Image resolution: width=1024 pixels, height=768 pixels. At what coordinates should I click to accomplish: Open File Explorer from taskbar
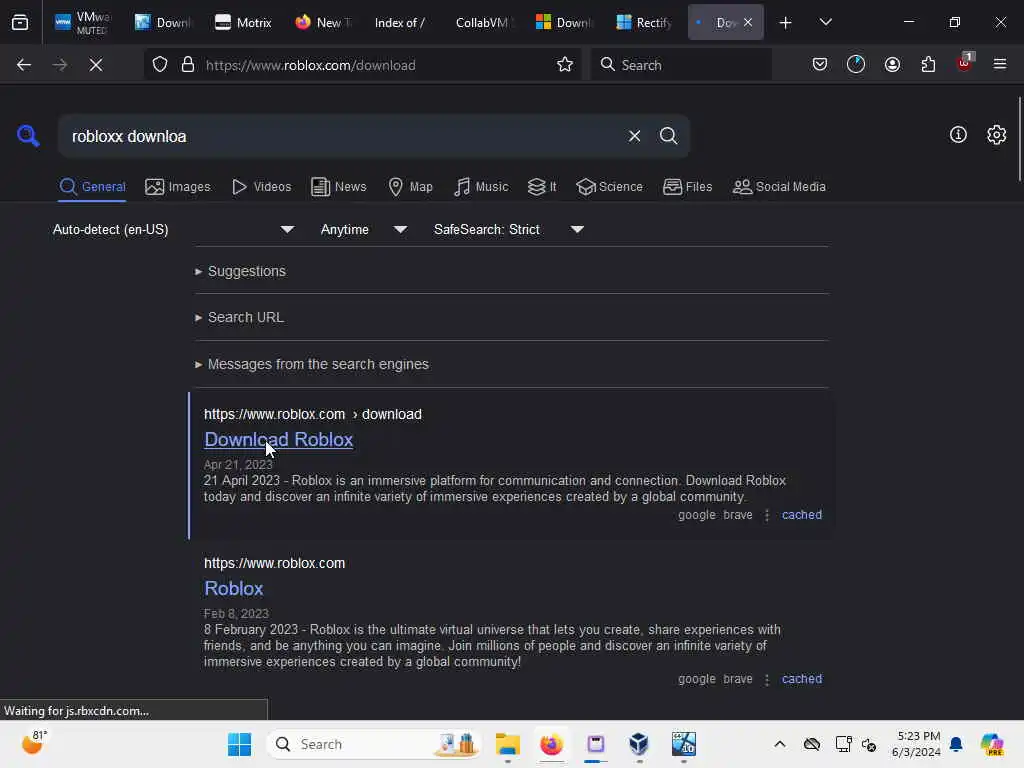click(x=507, y=744)
